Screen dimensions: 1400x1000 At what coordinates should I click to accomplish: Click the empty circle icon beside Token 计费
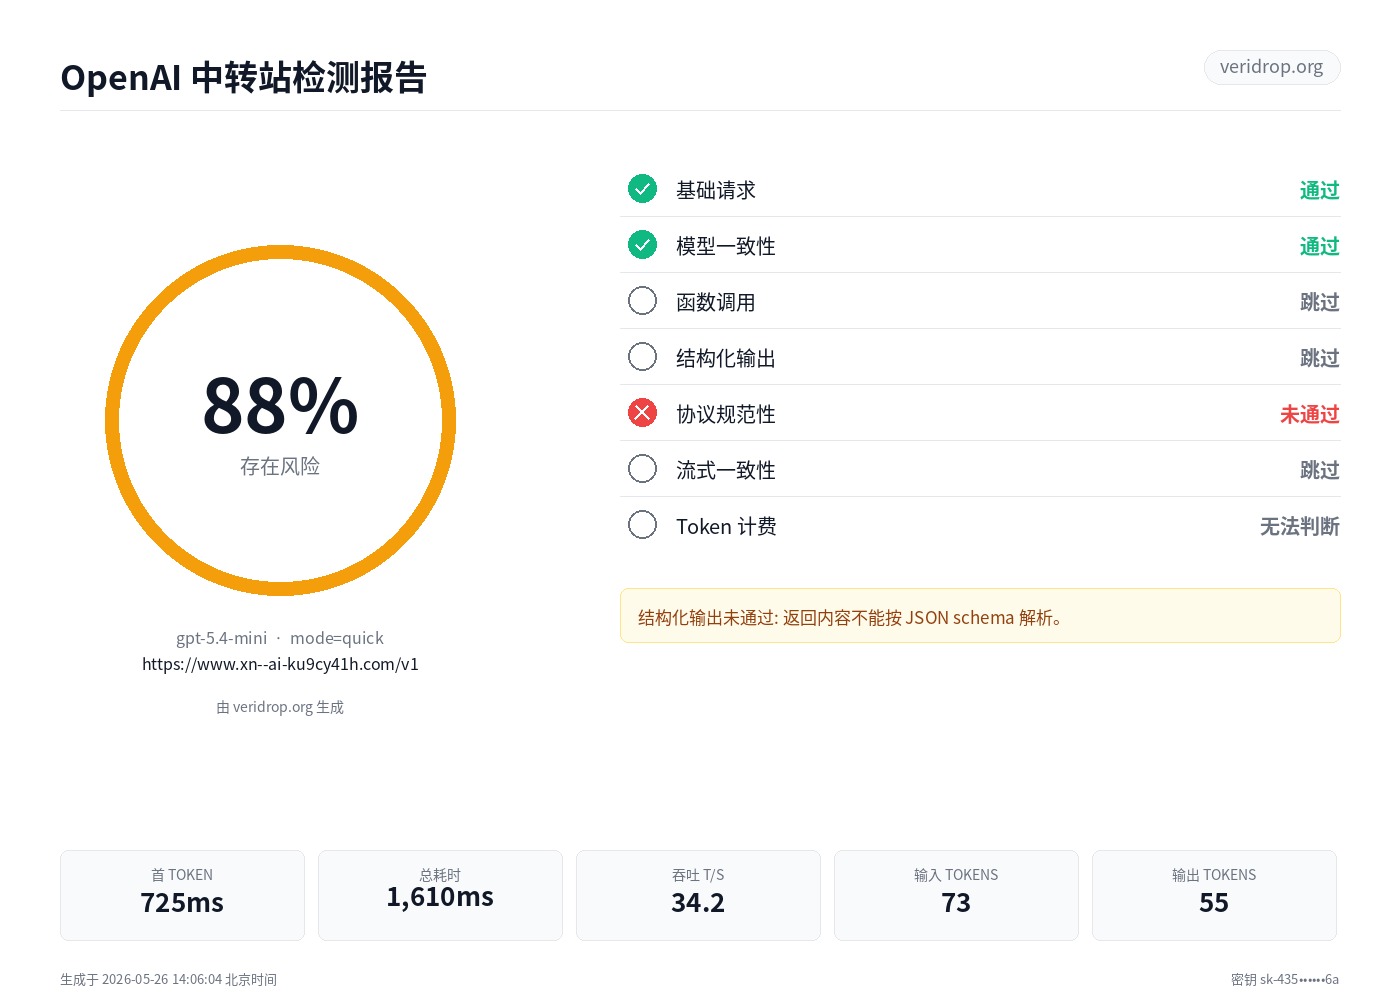point(642,525)
